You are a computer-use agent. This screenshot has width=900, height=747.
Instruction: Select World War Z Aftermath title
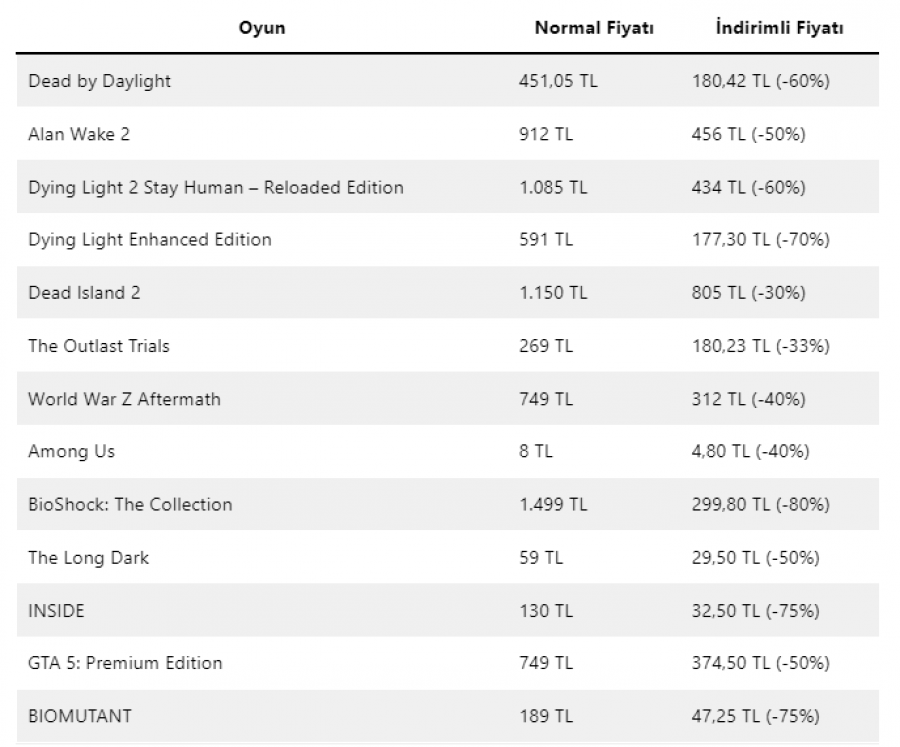[125, 399]
